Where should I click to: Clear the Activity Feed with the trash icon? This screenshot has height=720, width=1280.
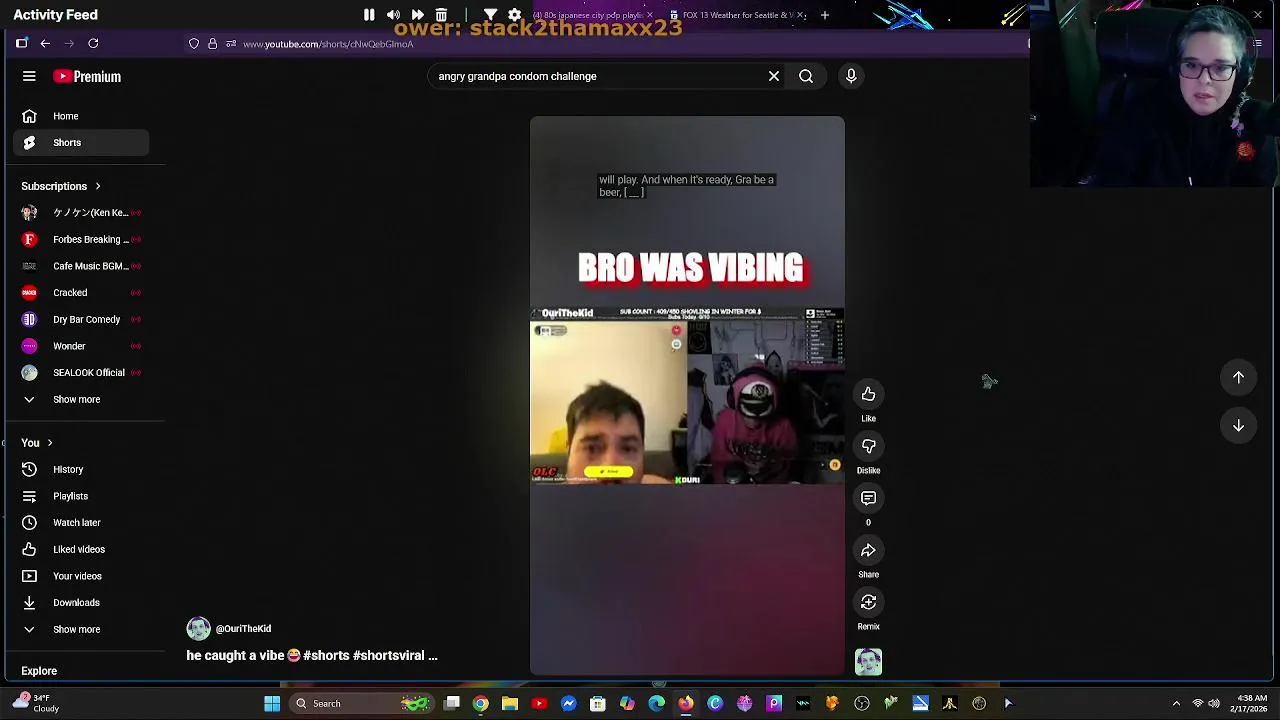(x=441, y=15)
